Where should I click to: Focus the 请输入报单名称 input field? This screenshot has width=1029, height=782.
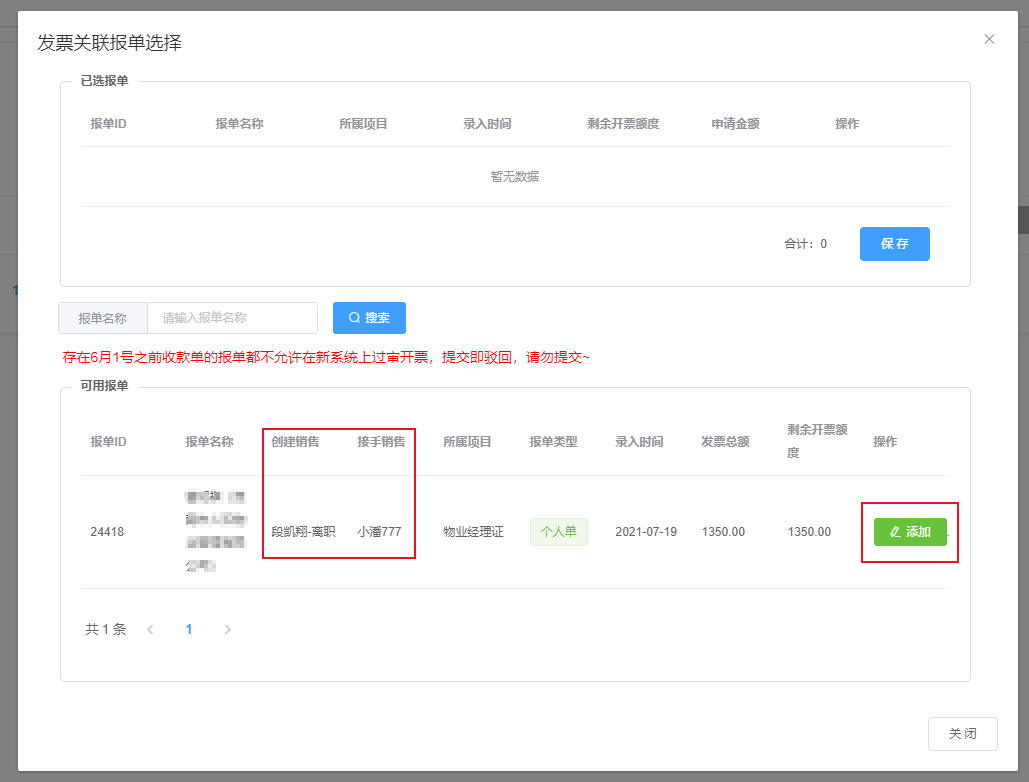point(232,318)
